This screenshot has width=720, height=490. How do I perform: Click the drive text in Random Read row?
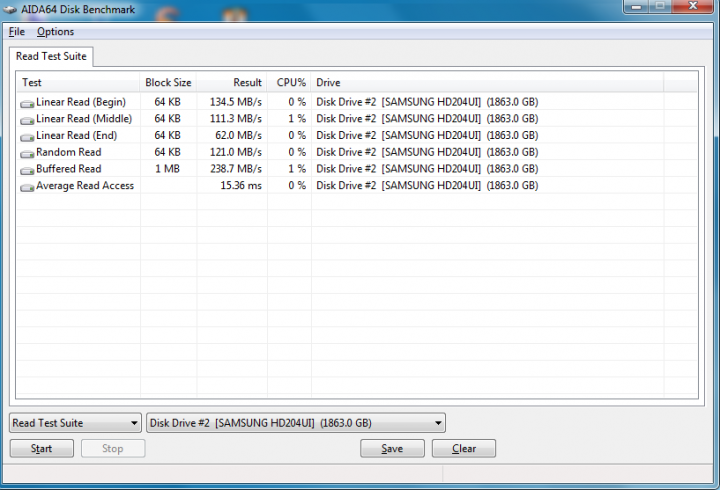point(427,152)
